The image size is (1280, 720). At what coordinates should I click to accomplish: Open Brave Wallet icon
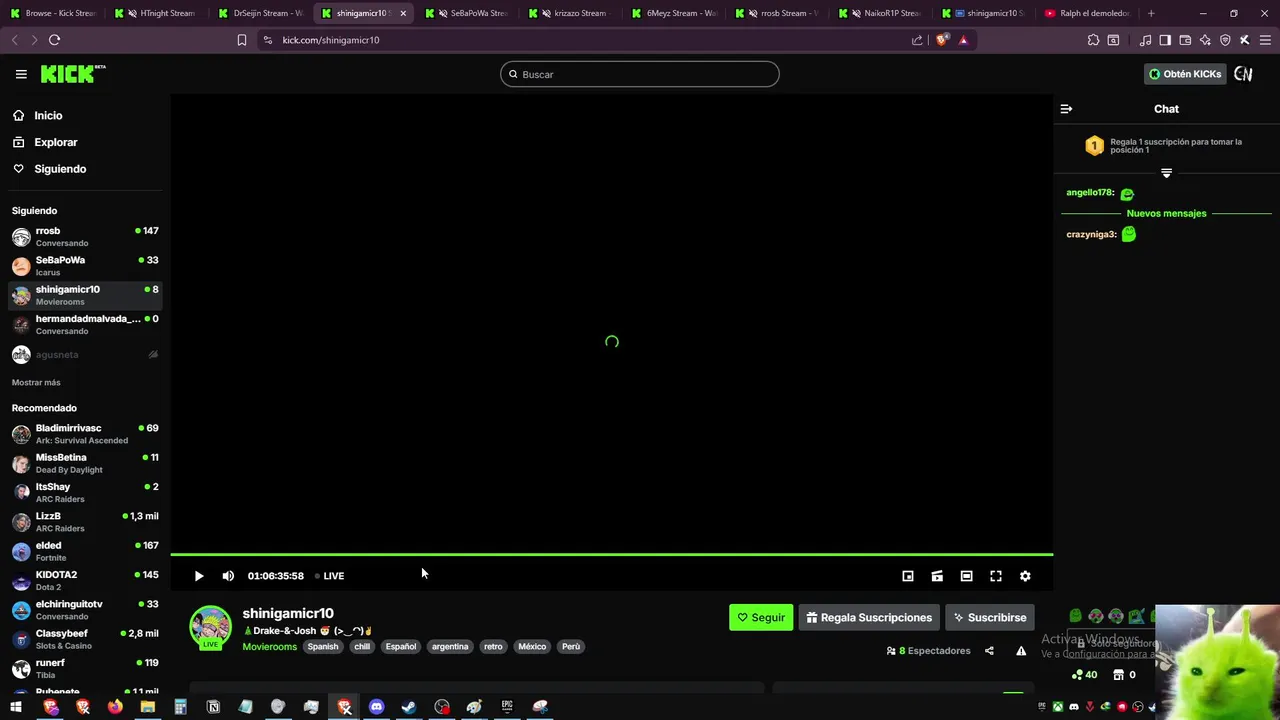(1185, 40)
